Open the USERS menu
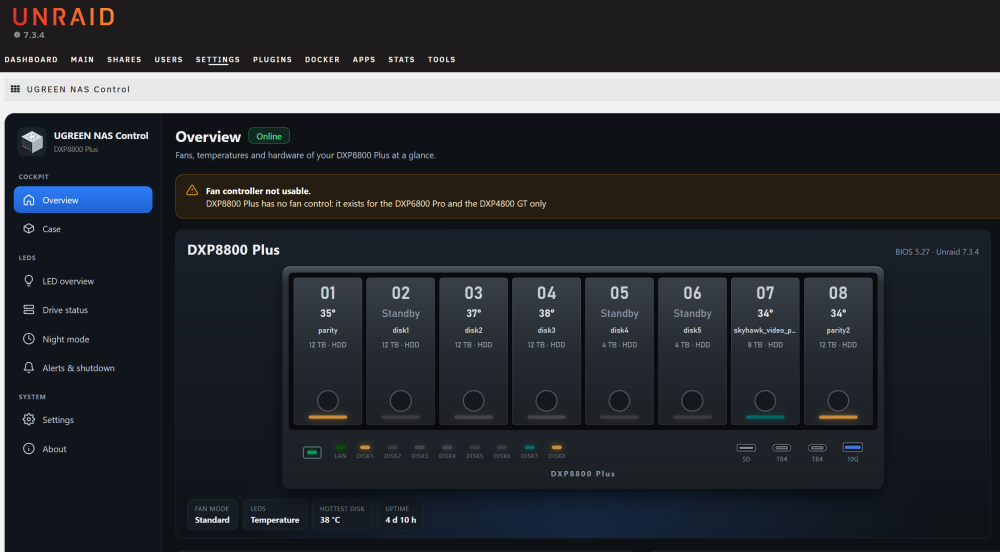The height and width of the screenshot is (552, 1000). tap(168, 59)
